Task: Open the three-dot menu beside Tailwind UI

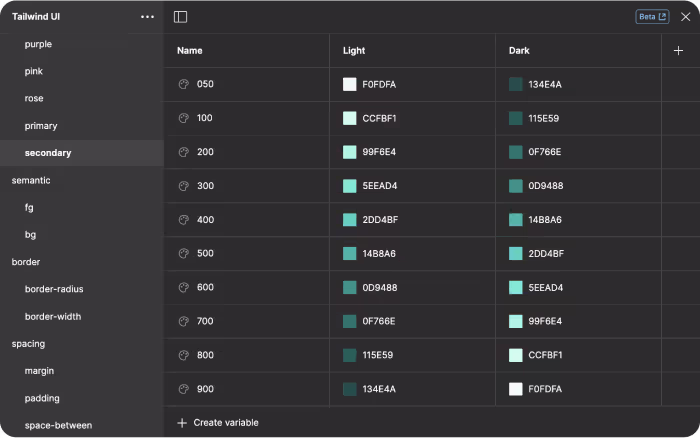Action: pos(147,17)
